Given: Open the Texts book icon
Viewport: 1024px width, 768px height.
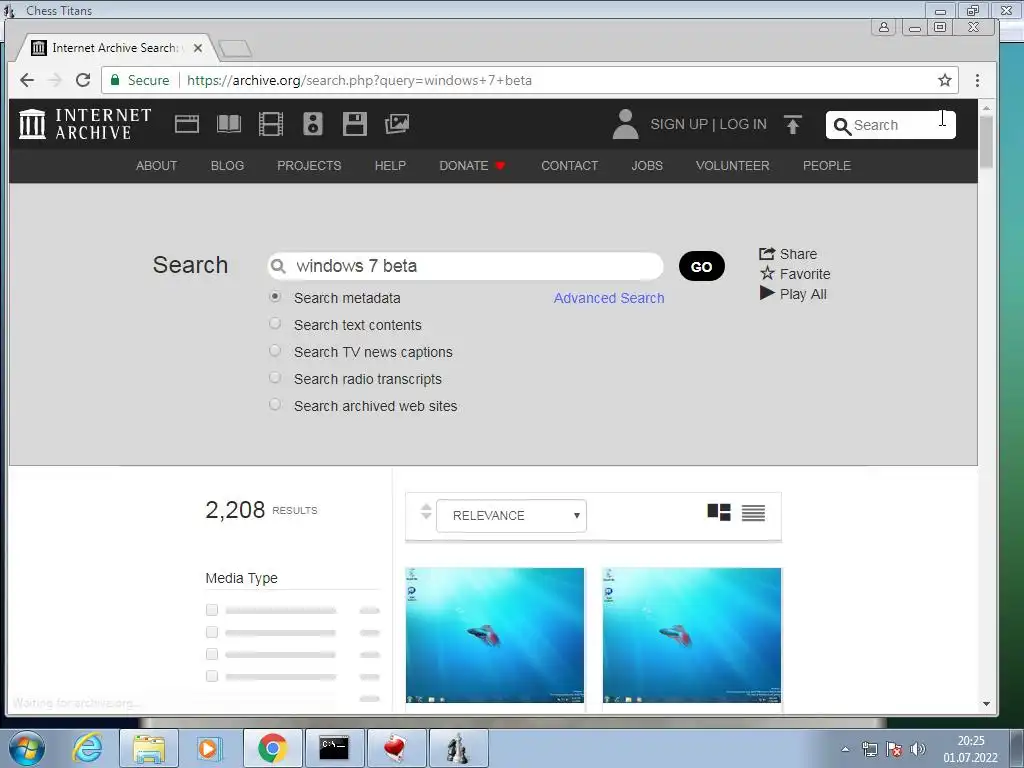Looking at the screenshot, I should click(x=229, y=123).
